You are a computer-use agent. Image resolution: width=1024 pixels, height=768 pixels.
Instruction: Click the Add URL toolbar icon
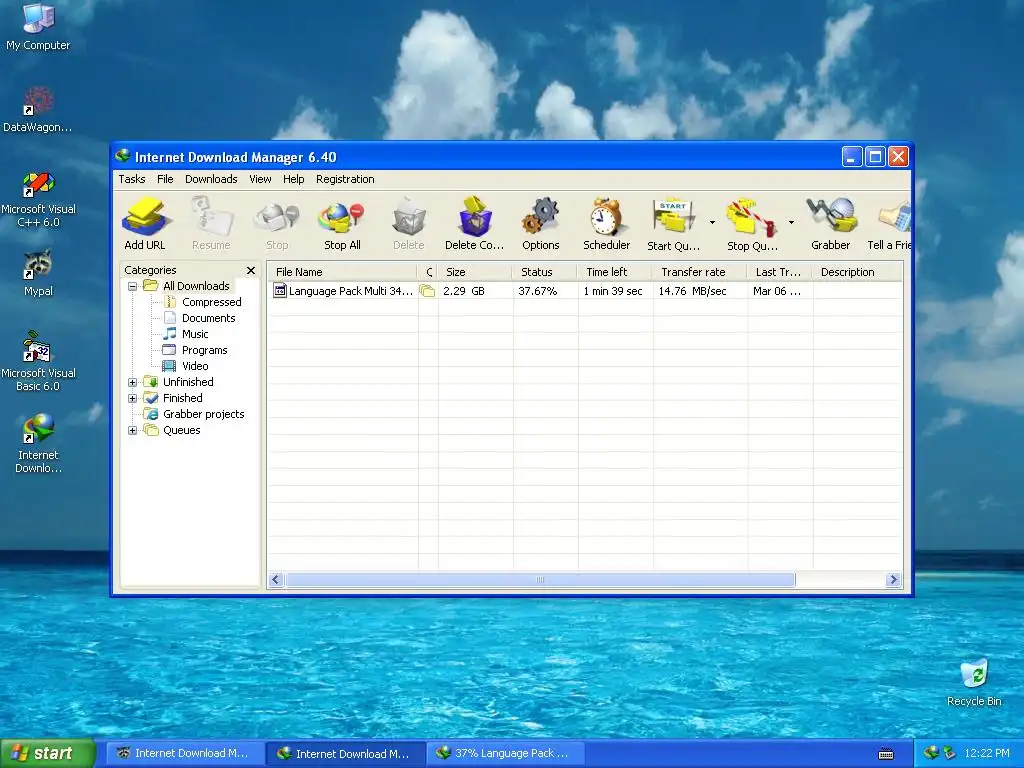click(145, 224)
